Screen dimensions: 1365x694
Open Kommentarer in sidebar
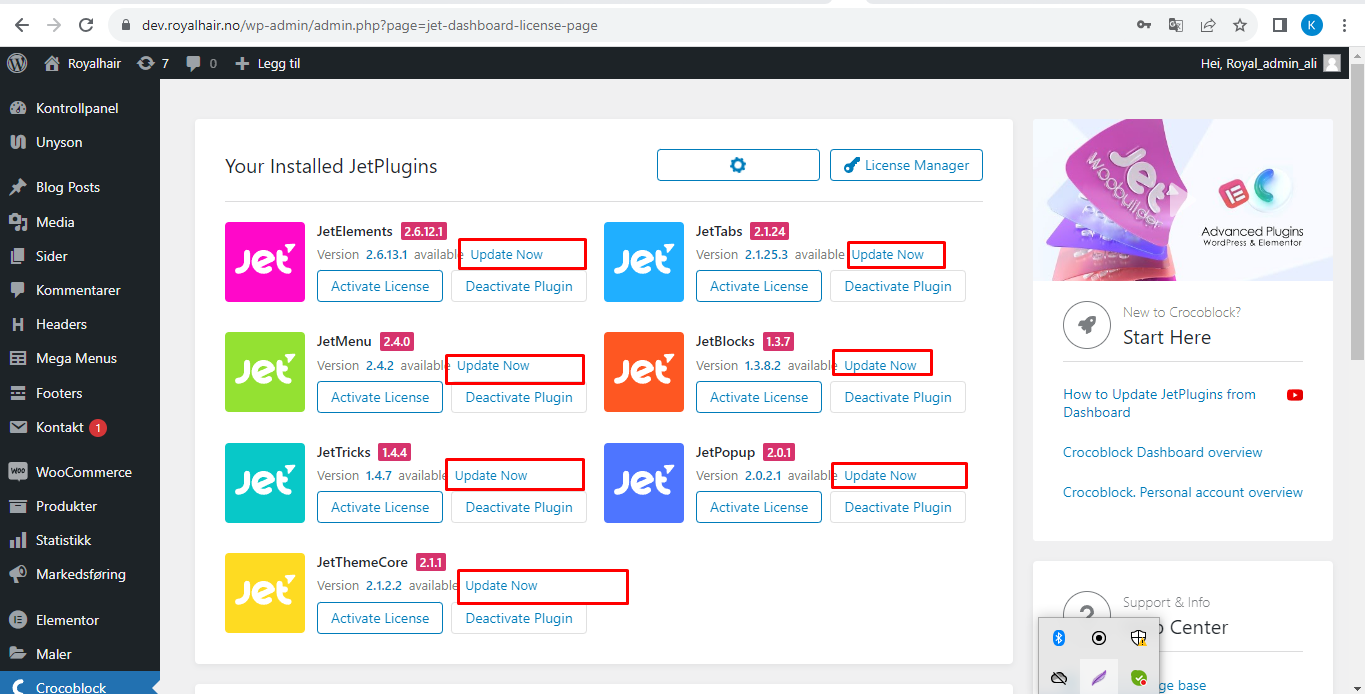coord(80,290)
